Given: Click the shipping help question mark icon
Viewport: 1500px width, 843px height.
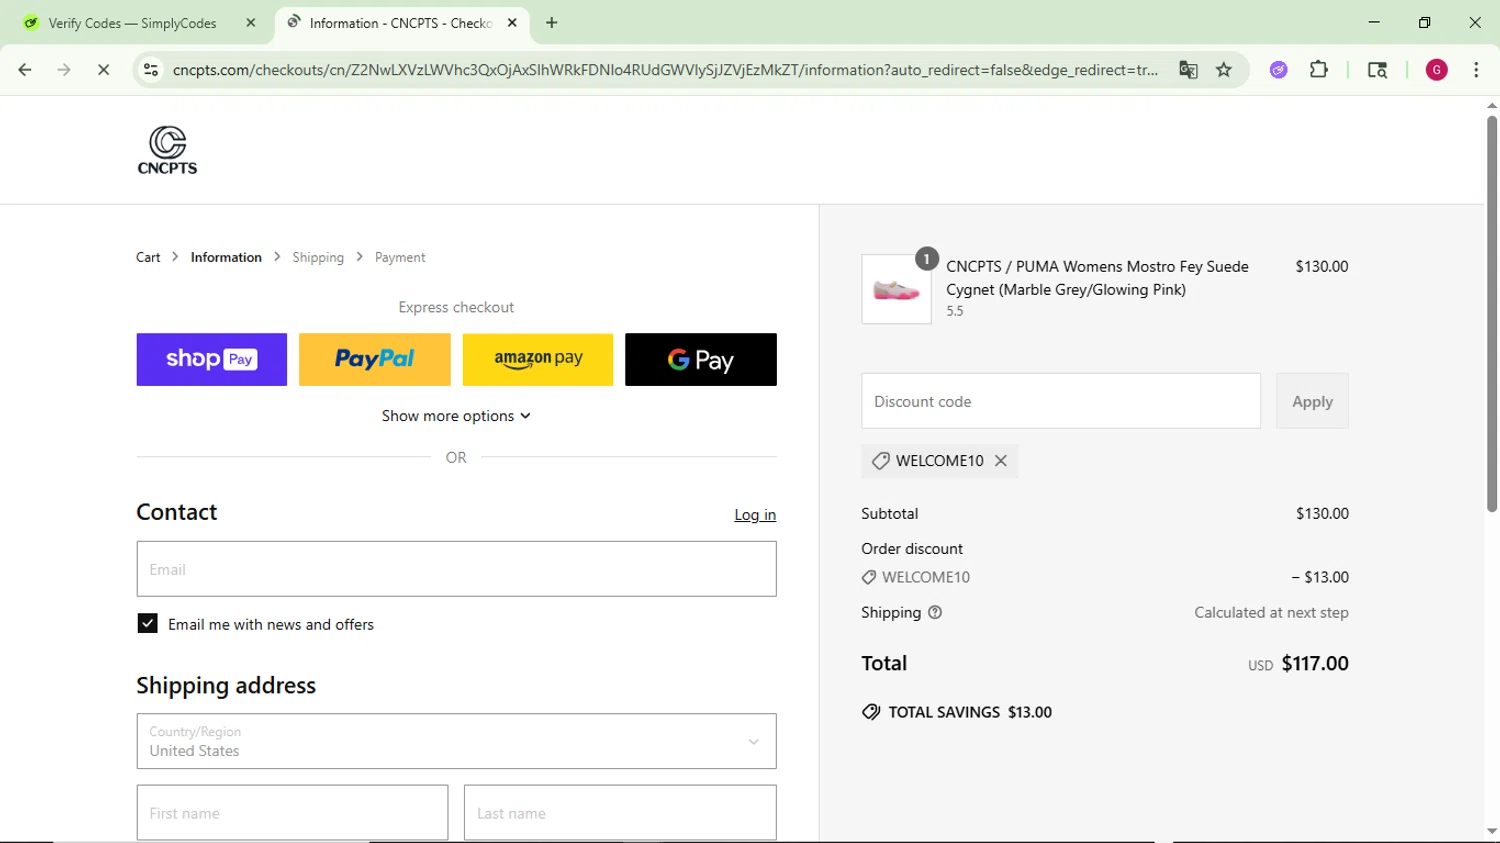Looking at the screenshot, I should pyautogui.click(x=935, y=613).
